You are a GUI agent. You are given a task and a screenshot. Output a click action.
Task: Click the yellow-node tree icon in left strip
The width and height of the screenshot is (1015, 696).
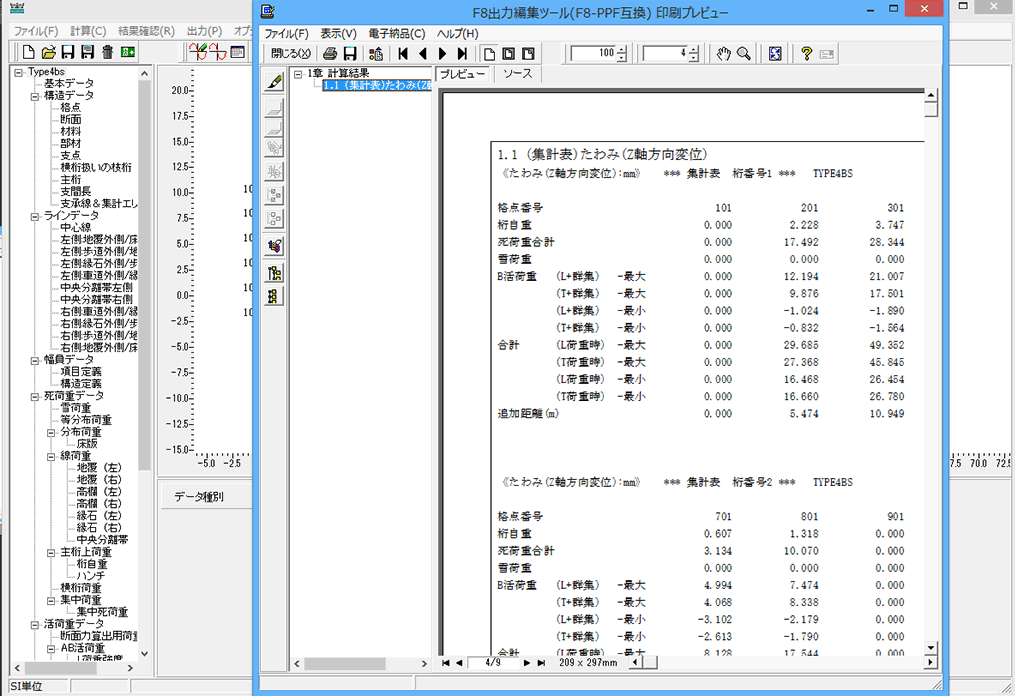coord(274,273)
